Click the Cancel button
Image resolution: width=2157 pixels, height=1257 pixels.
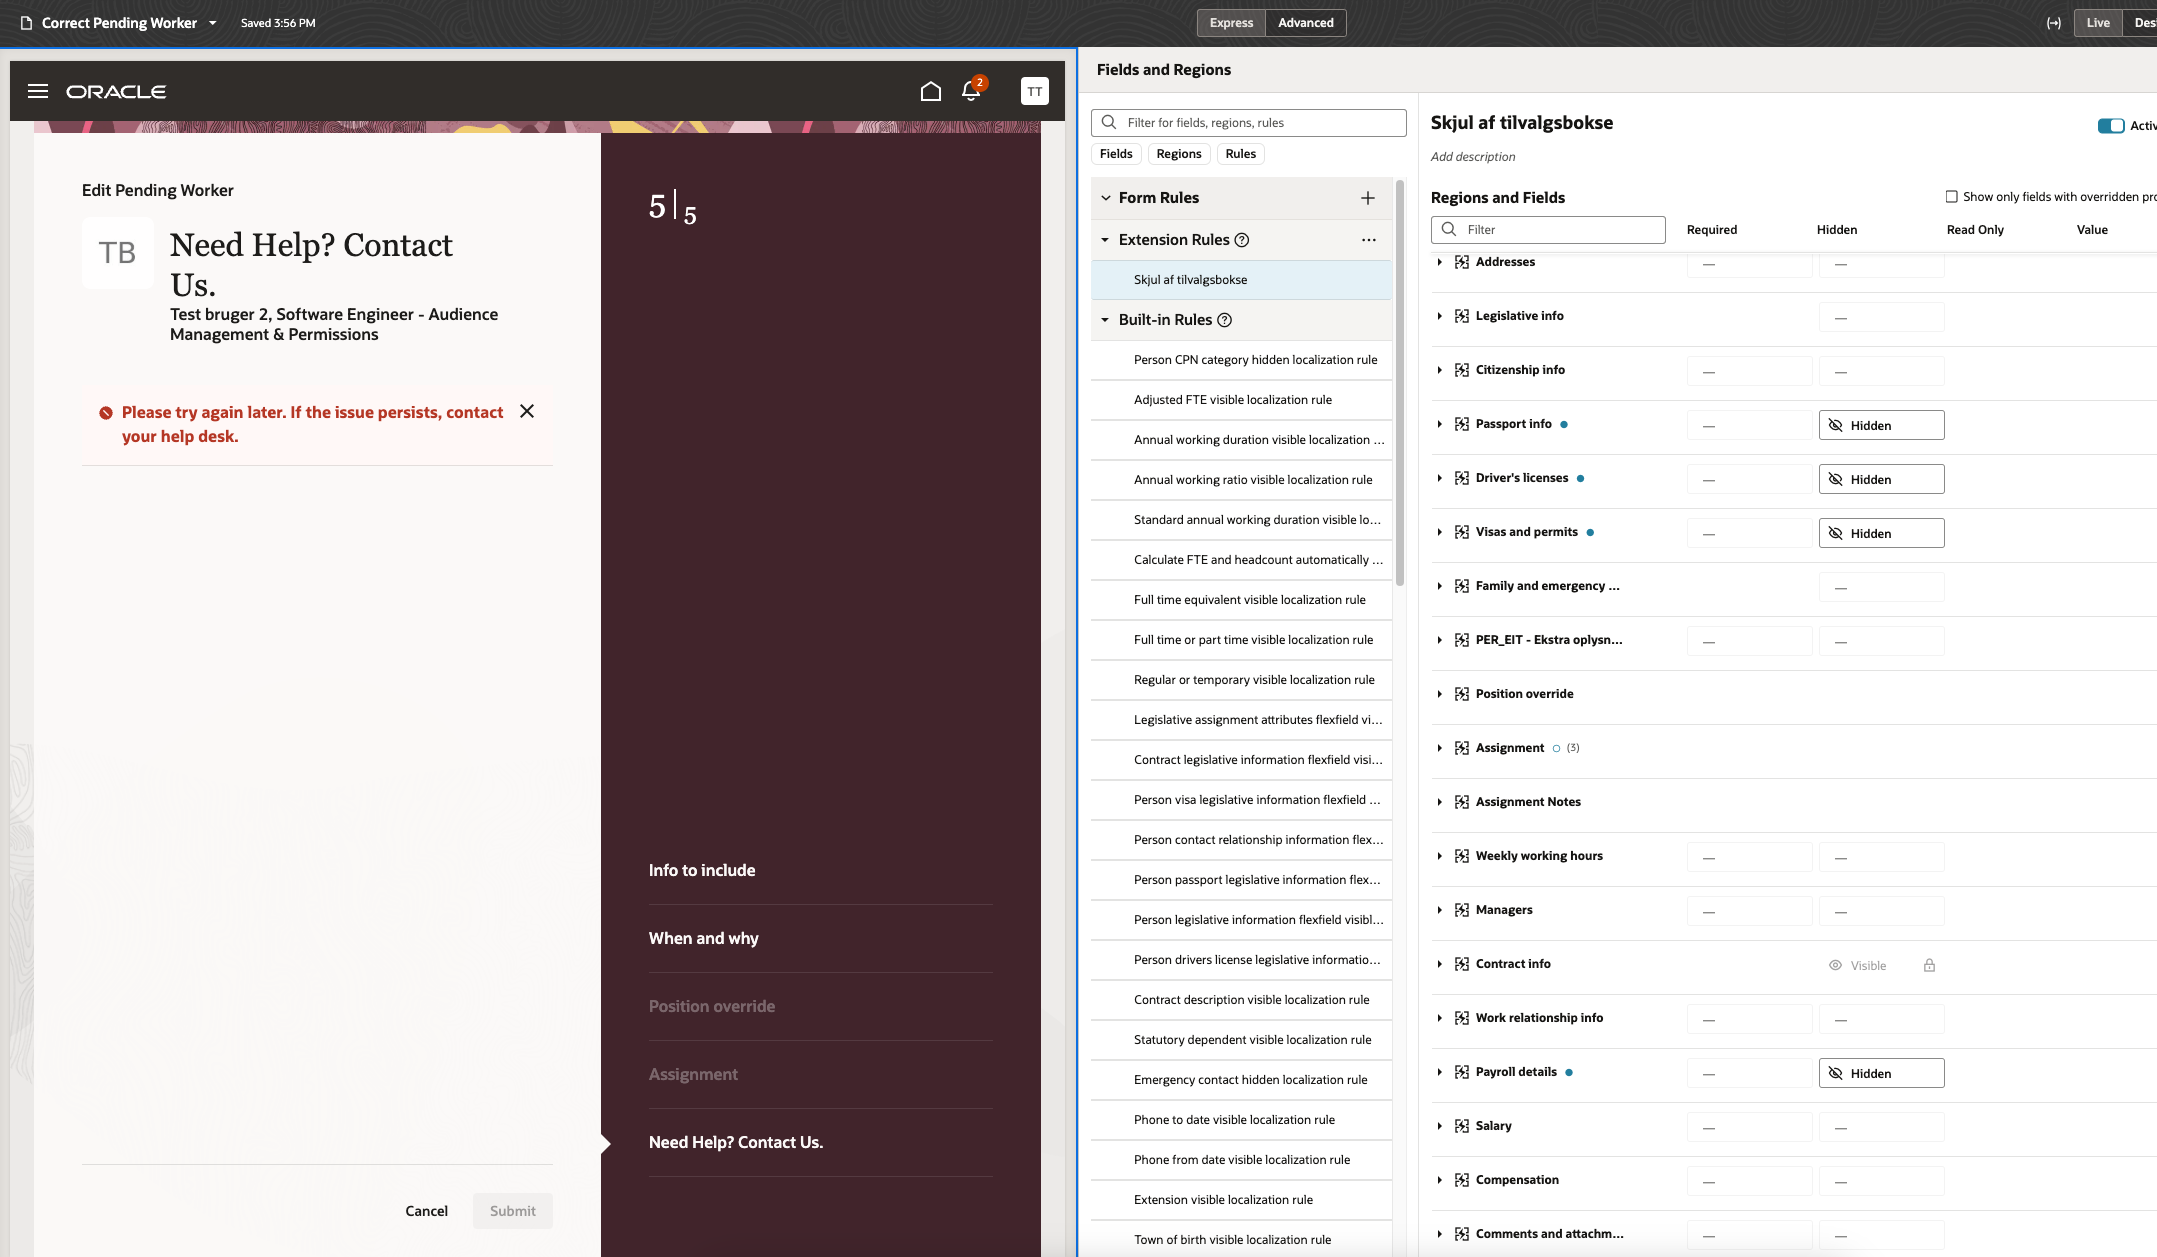(x=426, y=1210)
